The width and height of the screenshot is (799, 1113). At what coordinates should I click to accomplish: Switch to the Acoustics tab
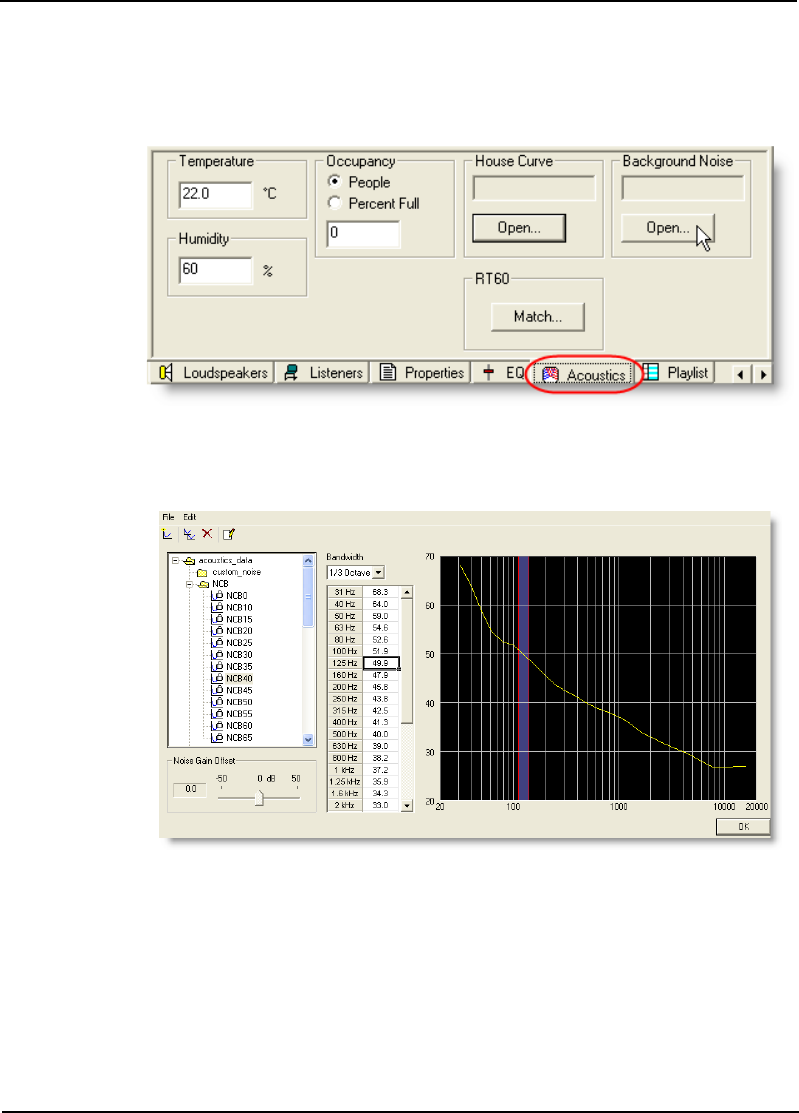coord(583,374)
